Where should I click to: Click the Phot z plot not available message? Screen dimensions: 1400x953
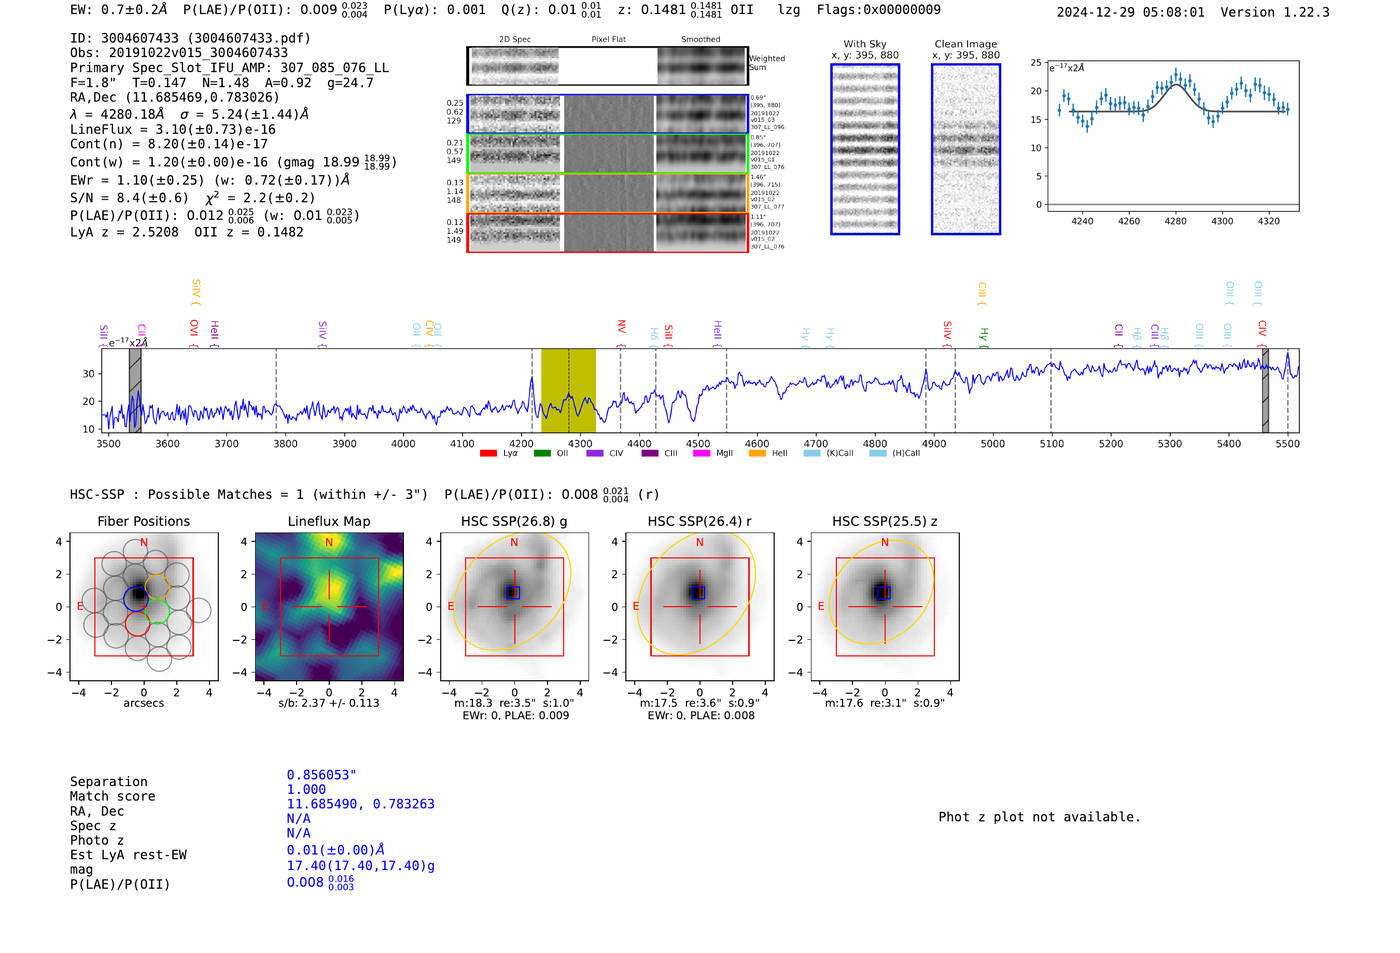pyautogui.click(x=1040, y=817)
